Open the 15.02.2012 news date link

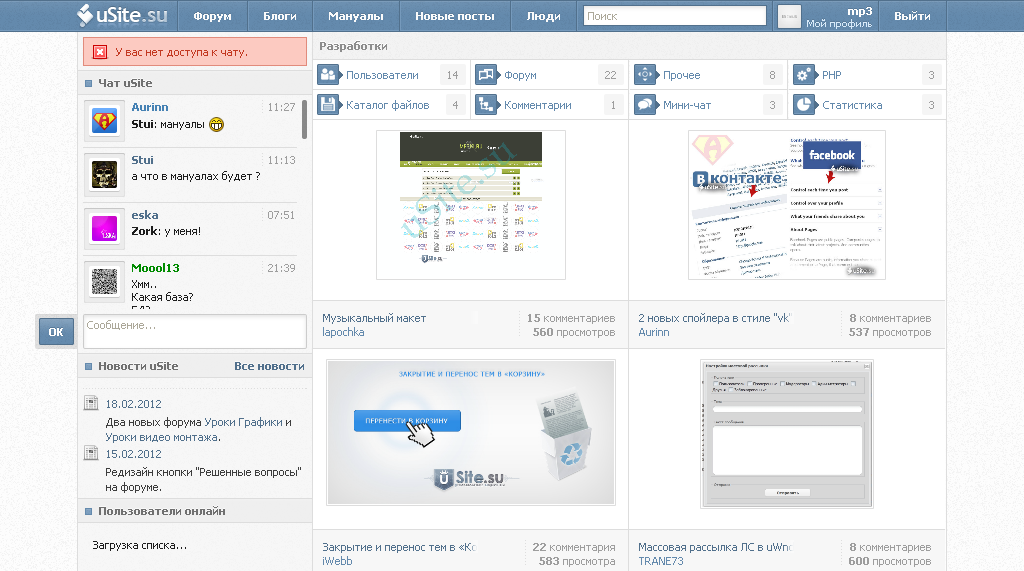pyautogui.click(x=133, y=453)
